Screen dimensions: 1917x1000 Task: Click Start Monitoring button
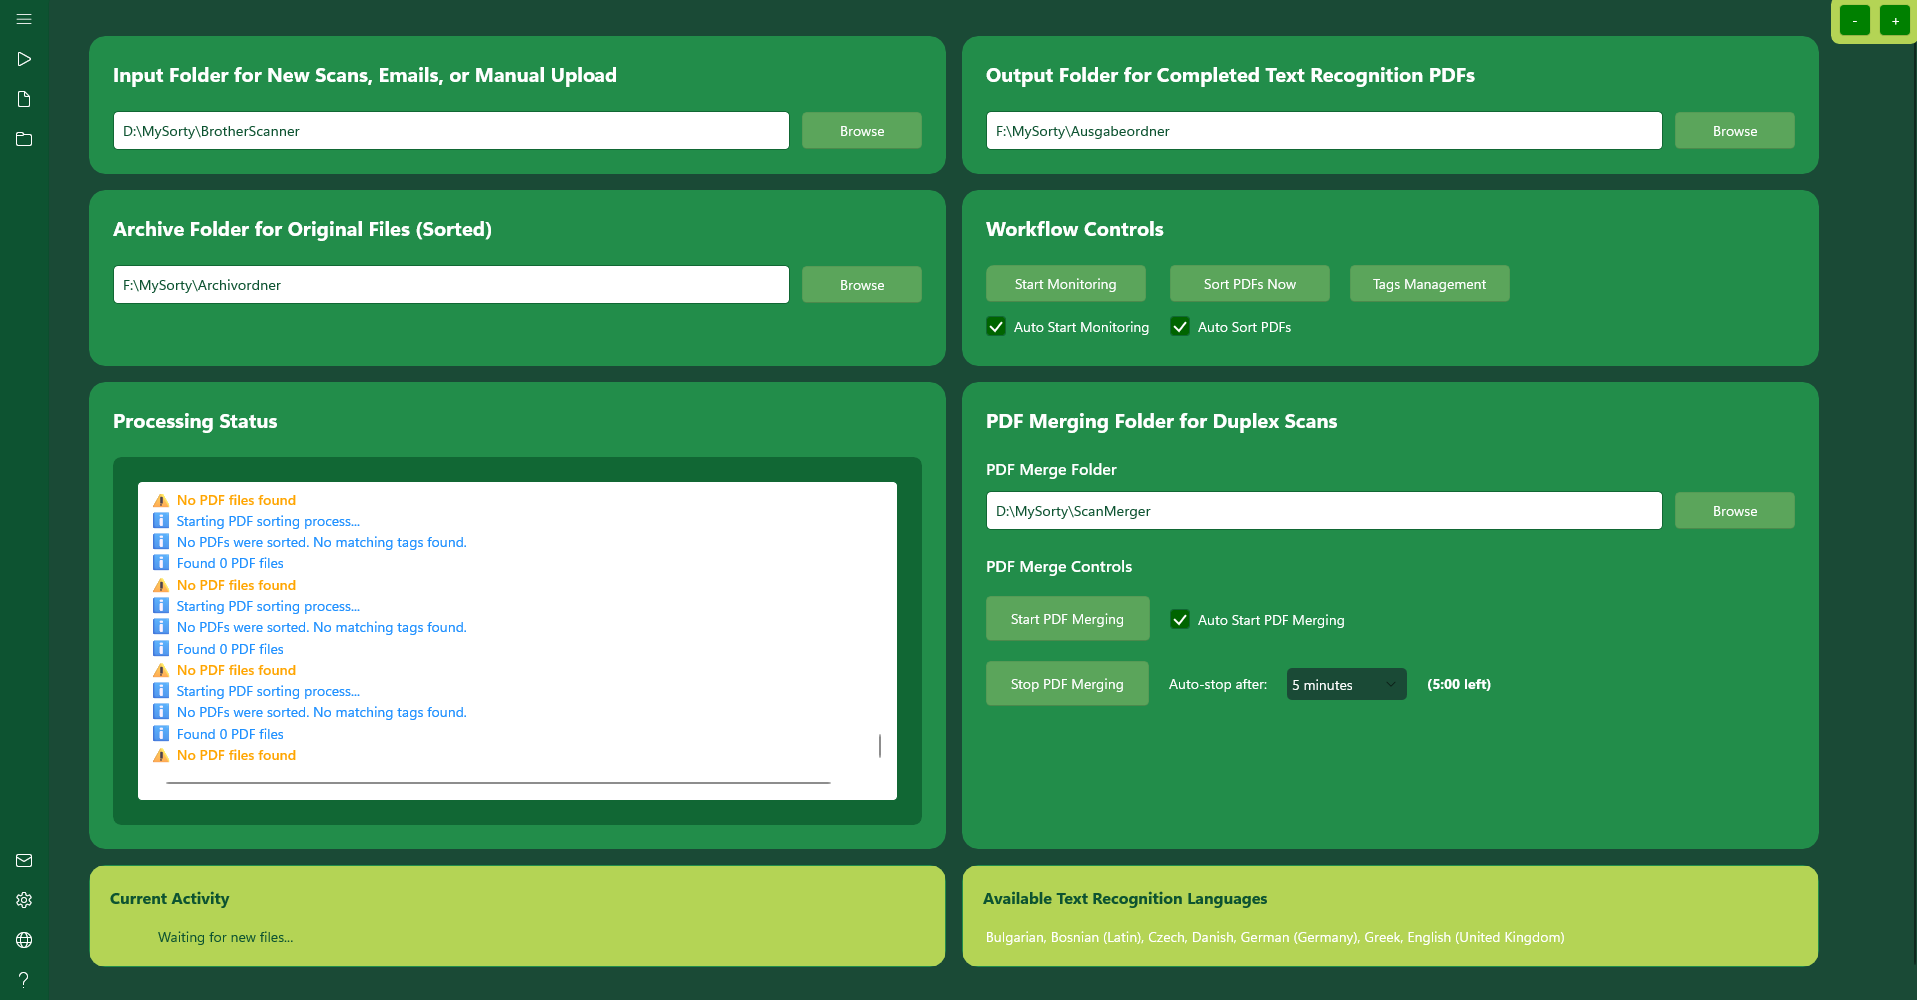pyautogui.click(x=1065, y=283)
